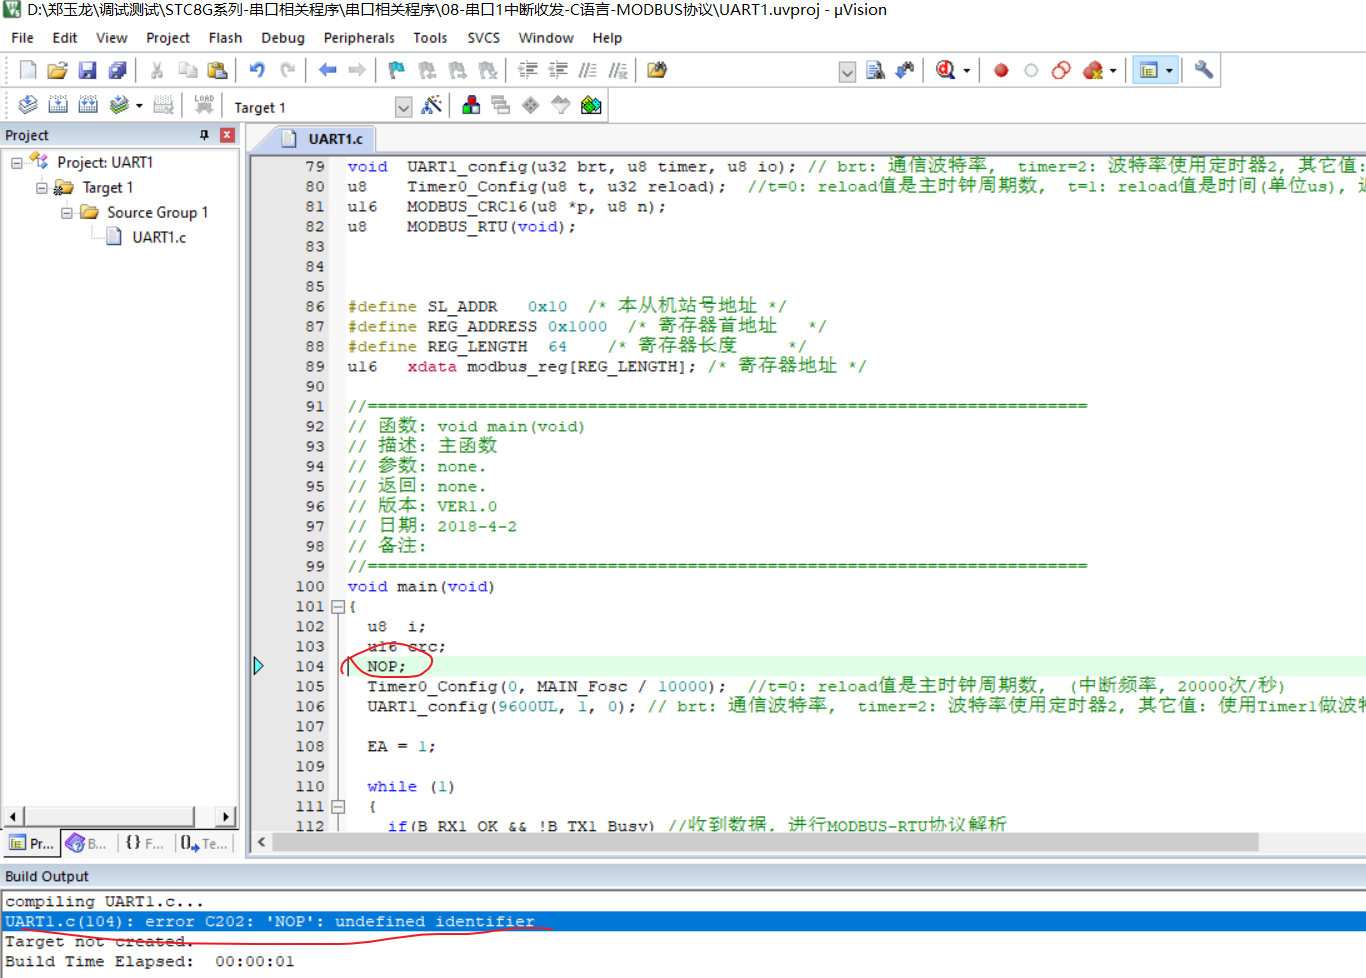Click the Save All toolbar icon
The height and width of the screenshot is (978, 1366).
[118, 70]
